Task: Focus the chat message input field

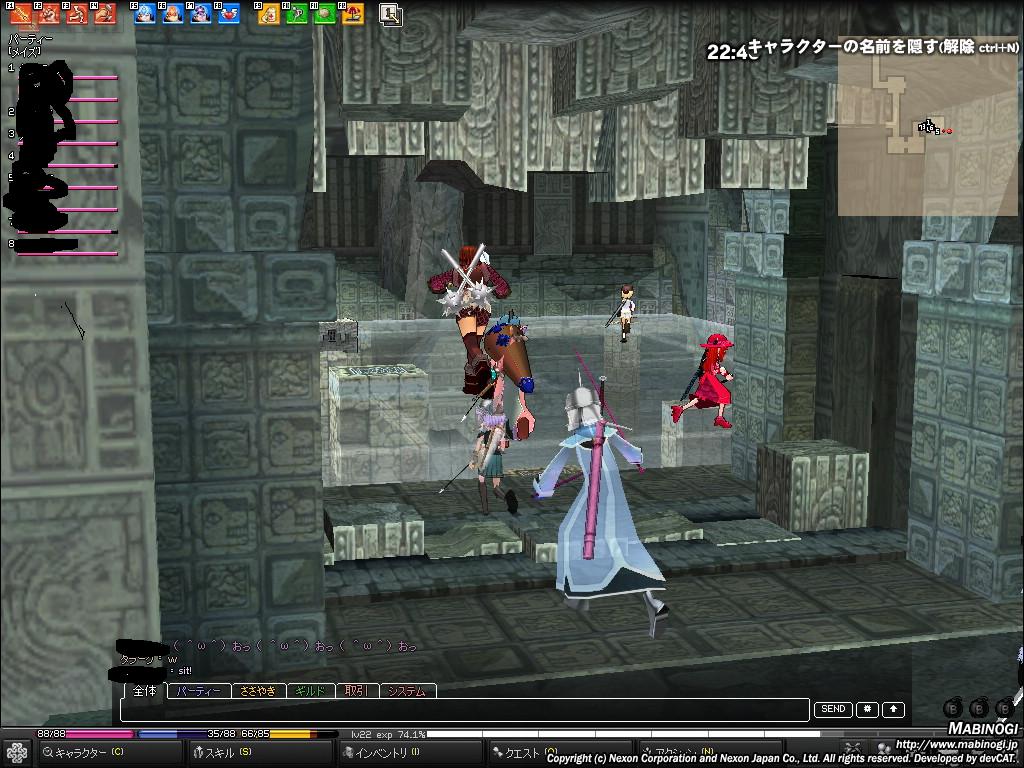Action: coord(465,711)
